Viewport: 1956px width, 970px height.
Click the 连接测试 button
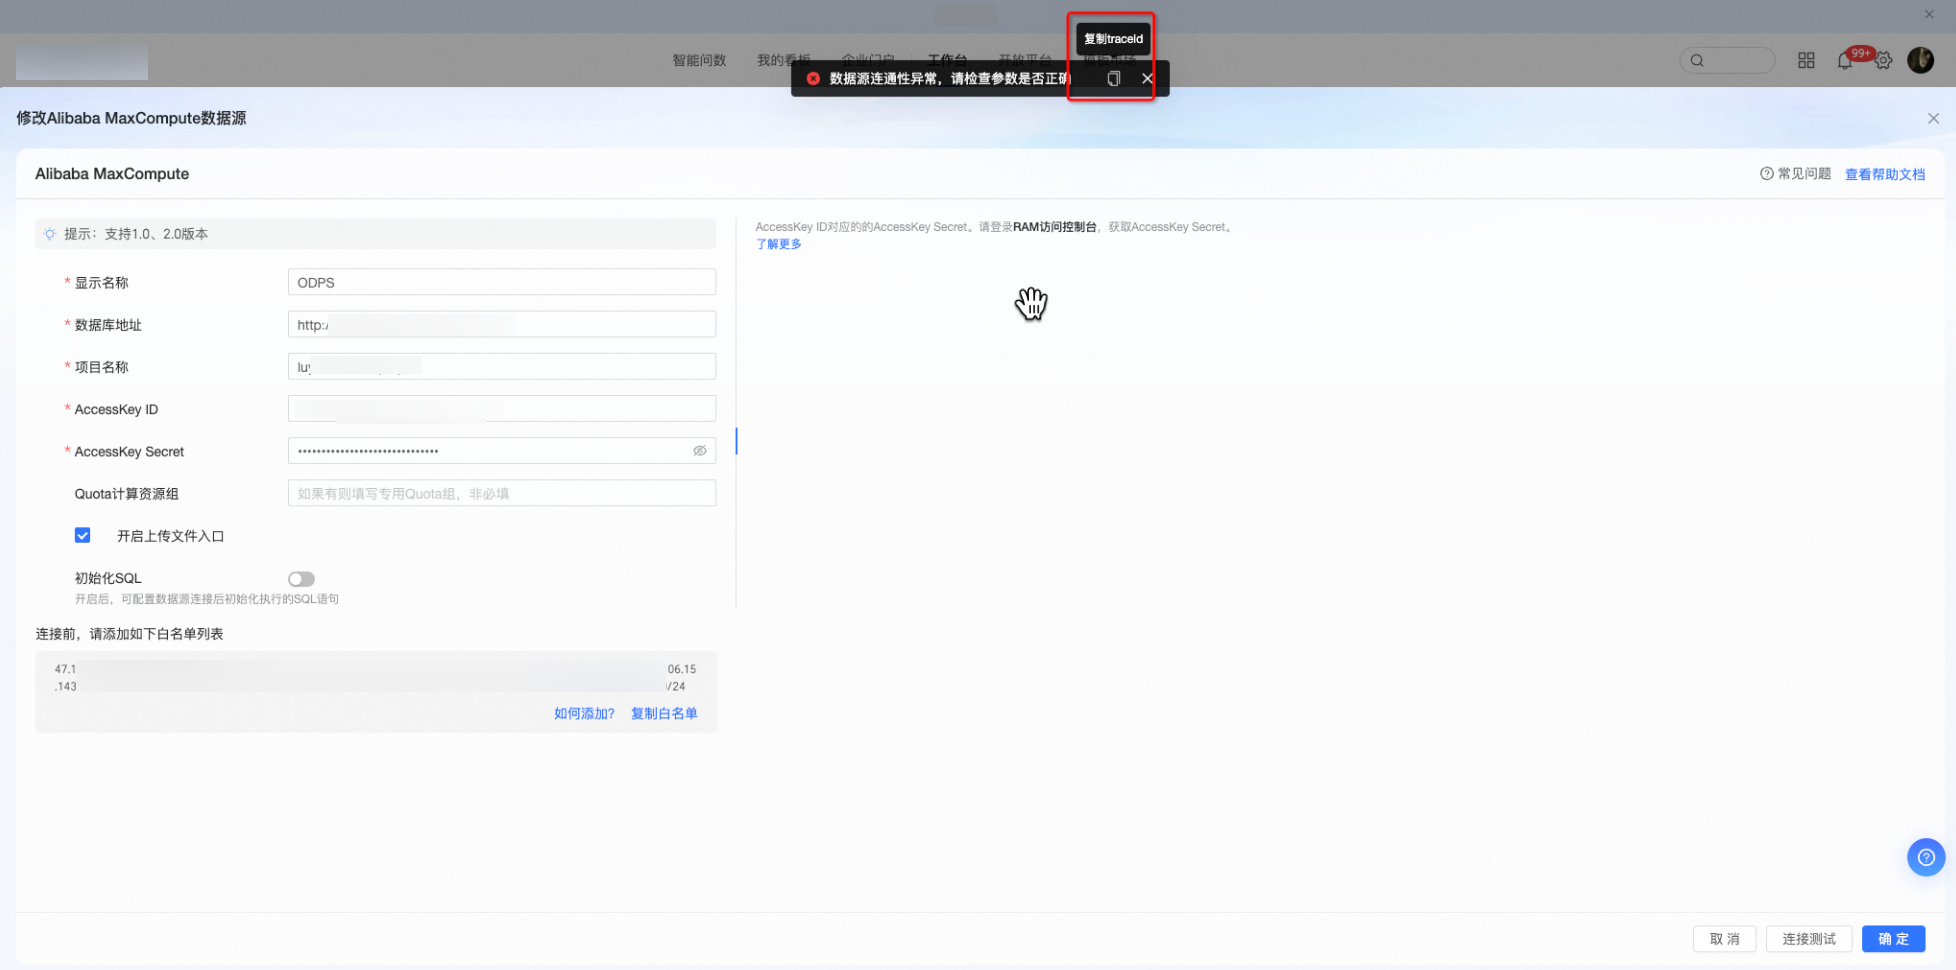(1808, 939)
